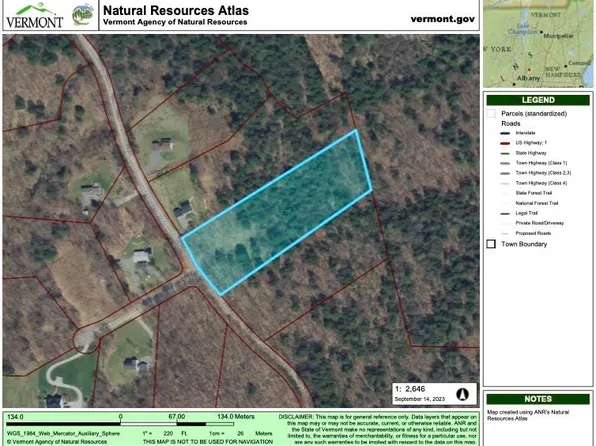Click the Town Highway (Class 2,3) line symbol
Viewport: 596px width, 446px height.
505,173
